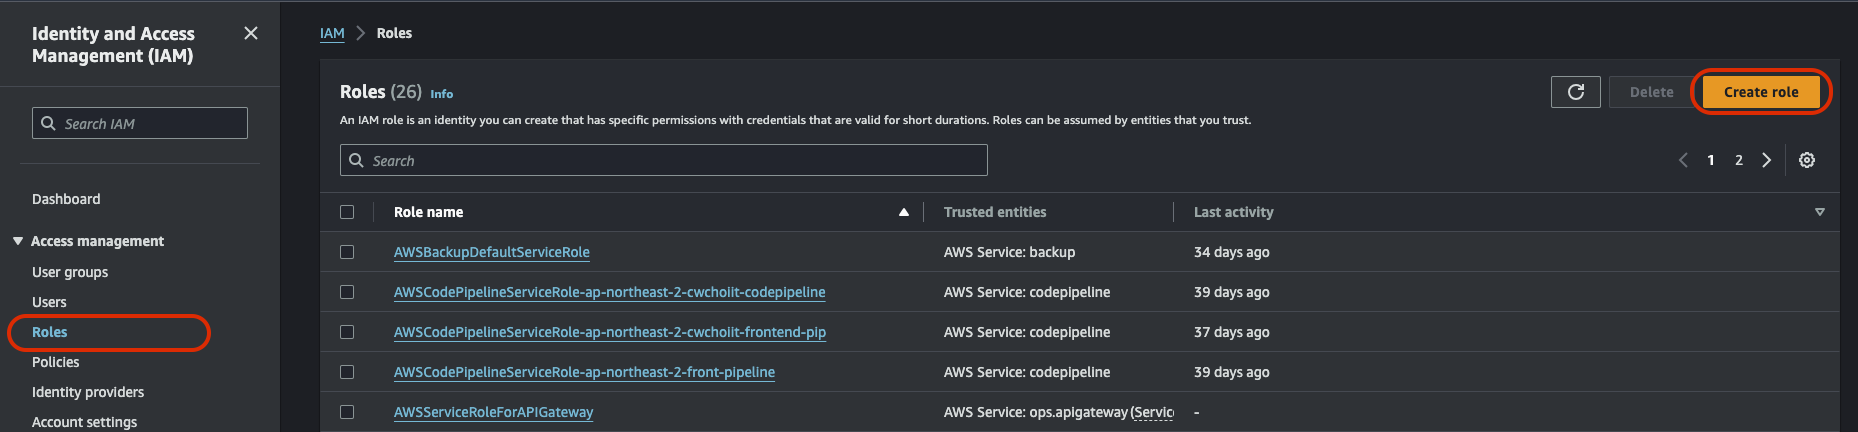Open the AWSBackupDefaultServiceRole link
1858x432 pixels.
click(x=492, y=252)
